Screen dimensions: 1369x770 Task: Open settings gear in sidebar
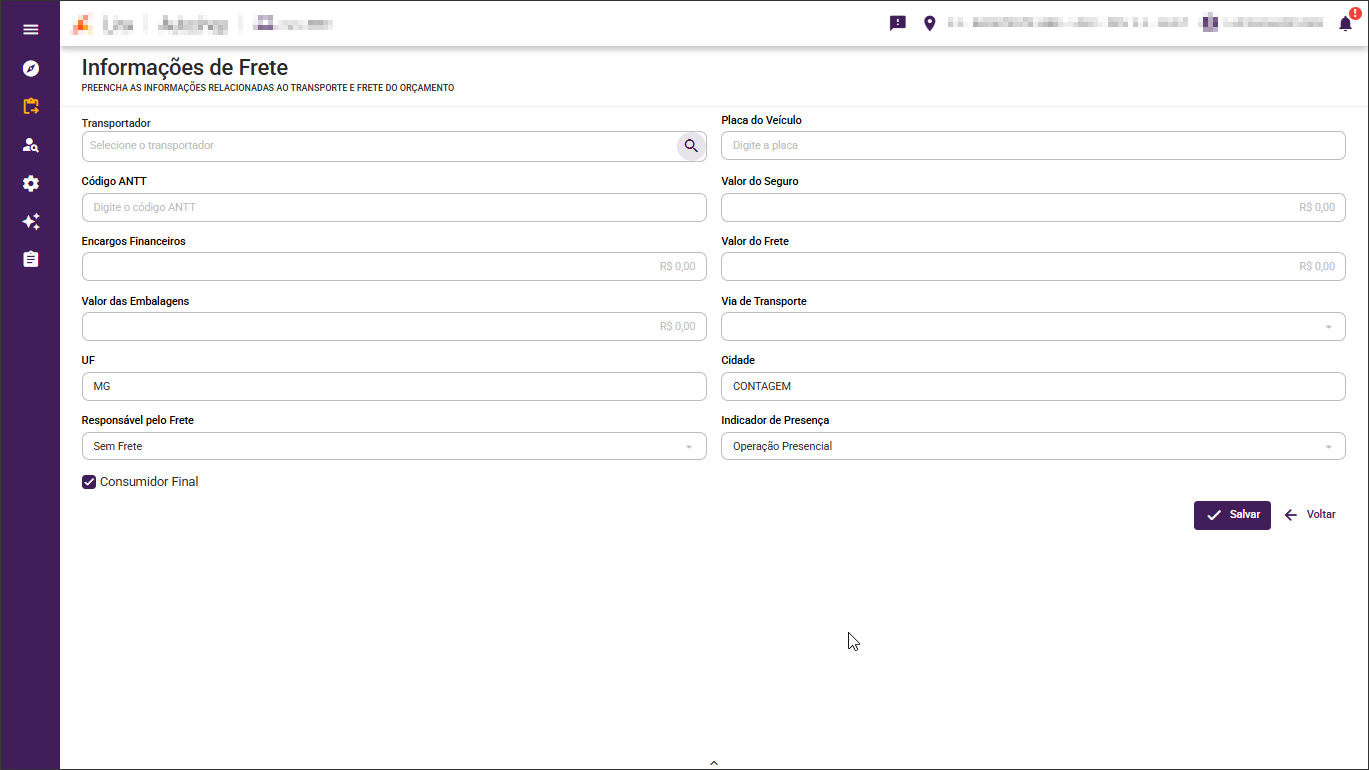click(31, 184)
